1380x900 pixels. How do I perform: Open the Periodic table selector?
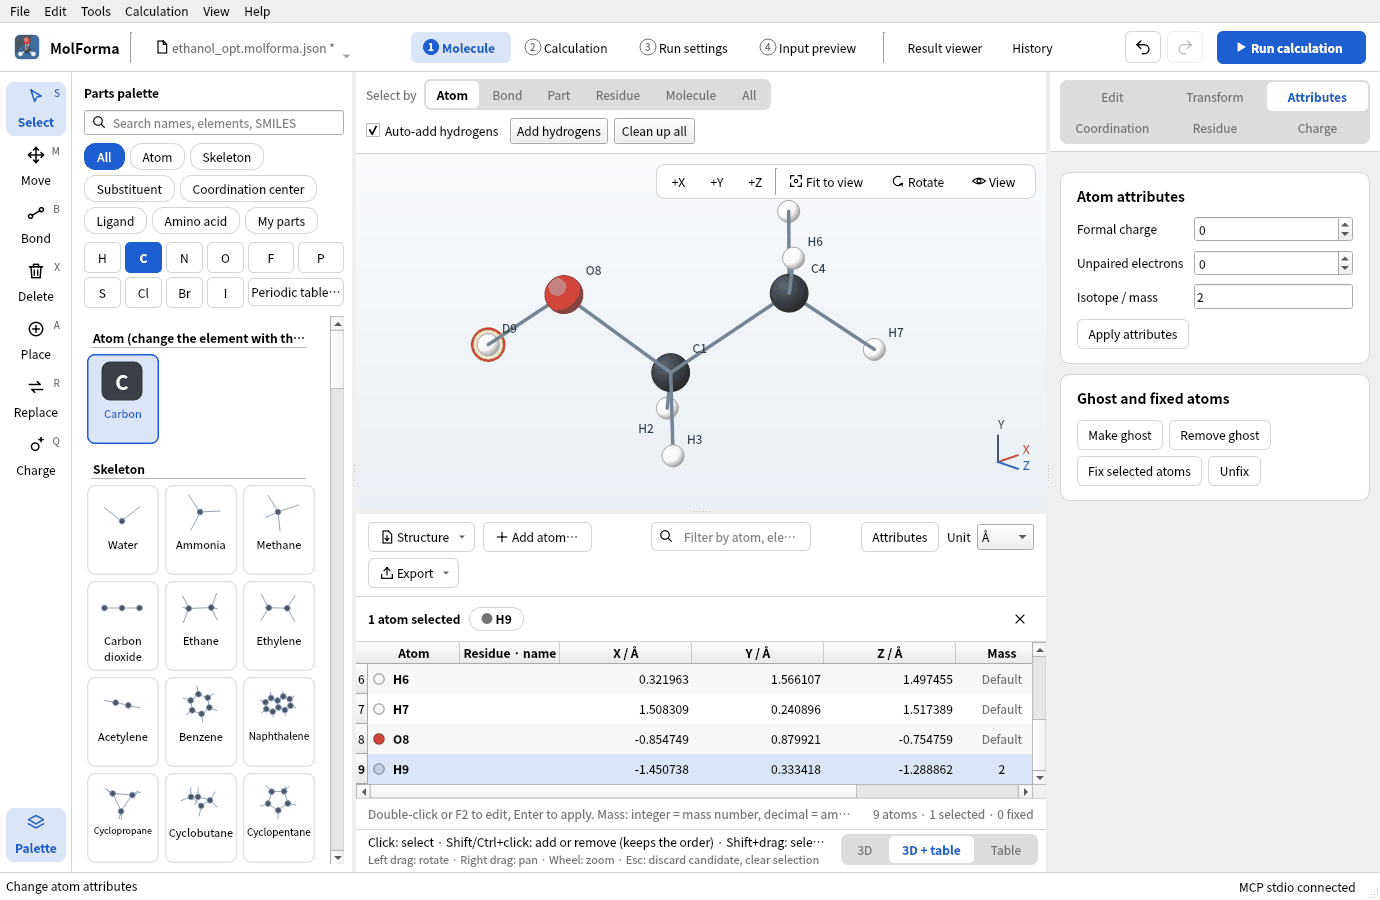[x=296, y=292]
